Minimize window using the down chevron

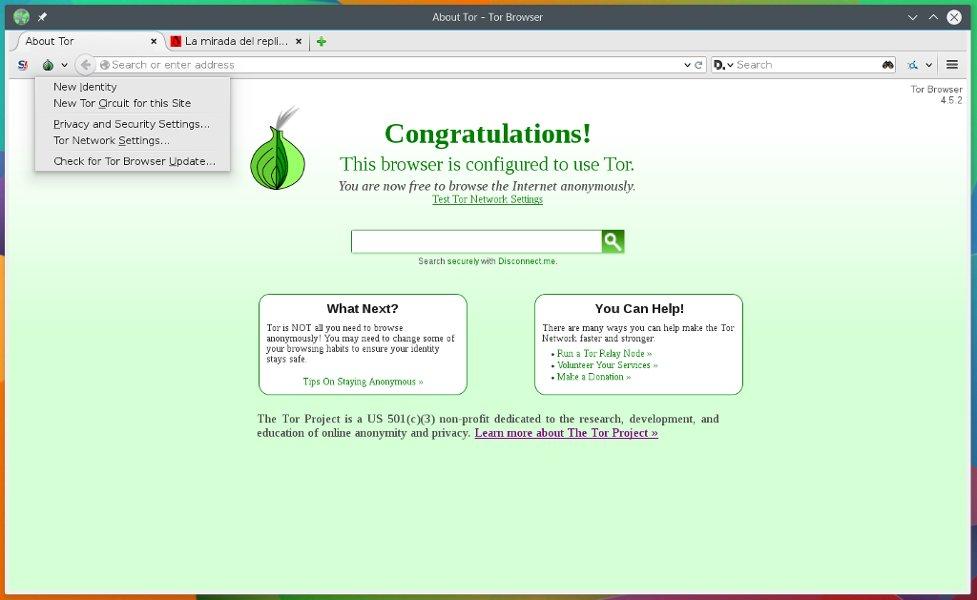pos(913,17)
